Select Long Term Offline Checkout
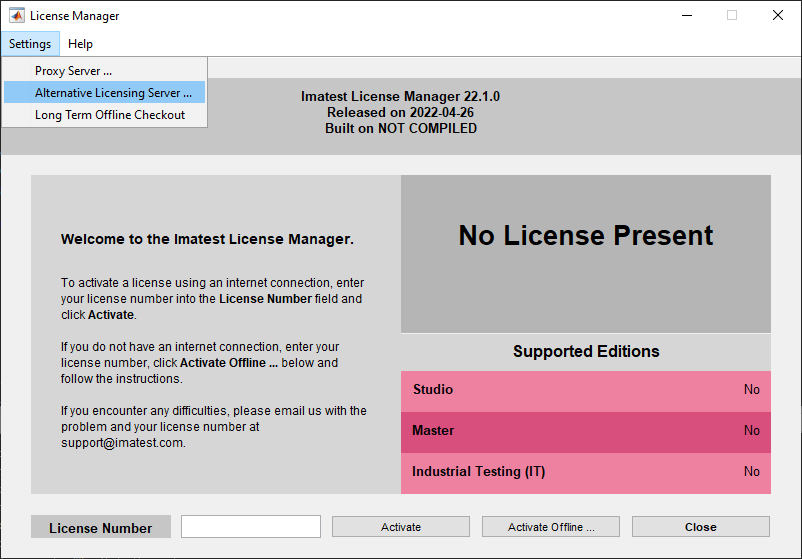802x559 pixels. pos(104,115)
